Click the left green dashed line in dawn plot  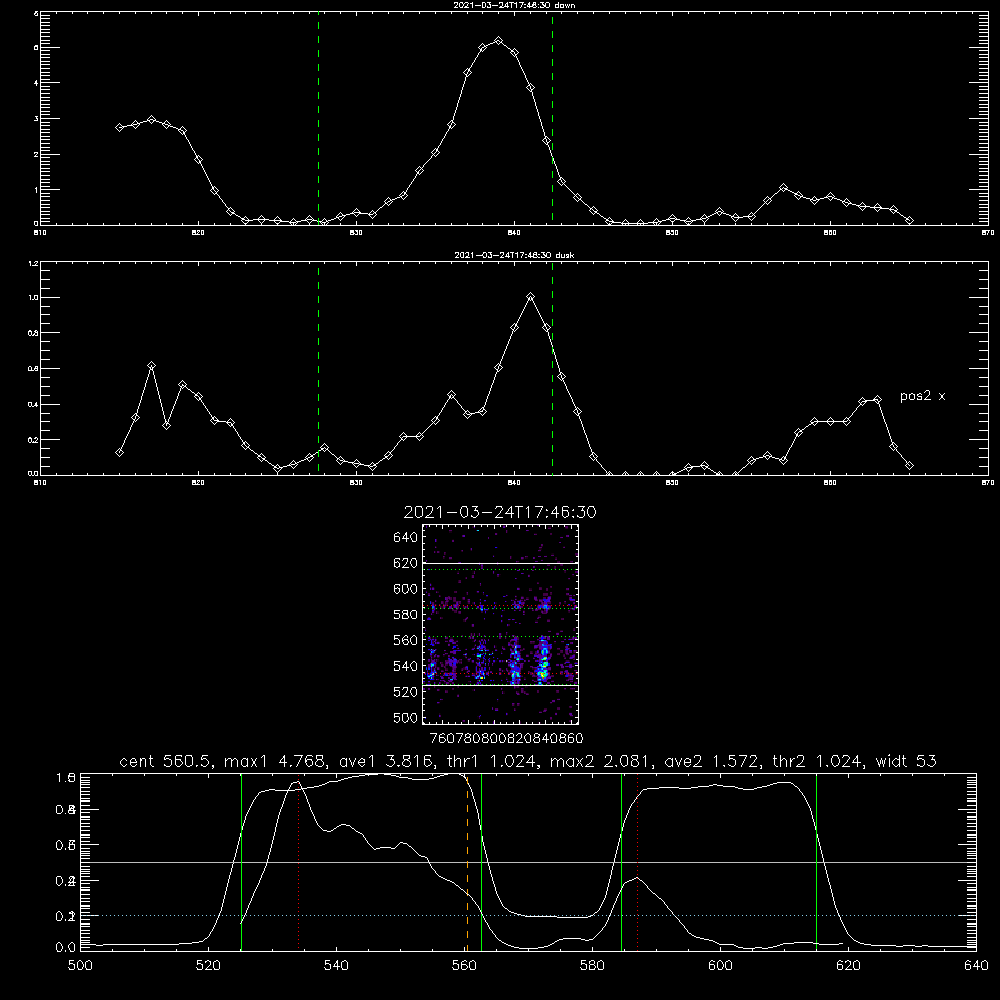click(318, 118)
